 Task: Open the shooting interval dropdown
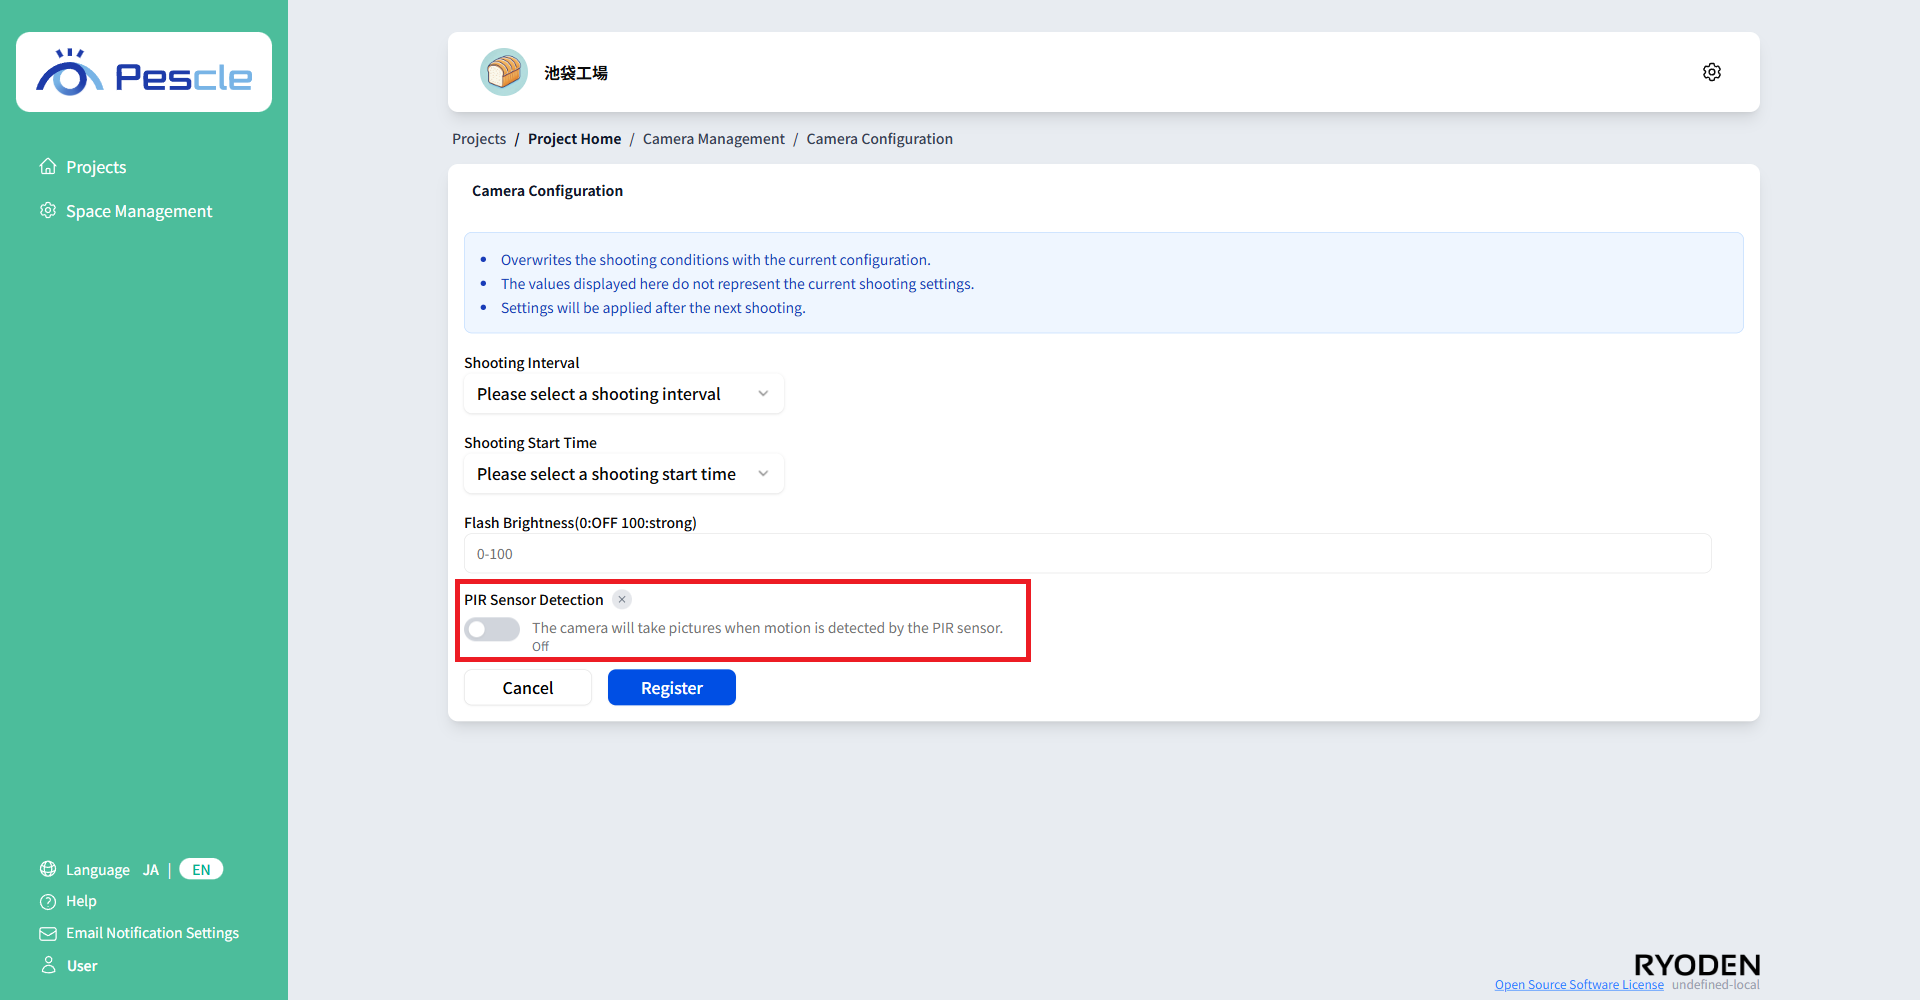point(622,393)
